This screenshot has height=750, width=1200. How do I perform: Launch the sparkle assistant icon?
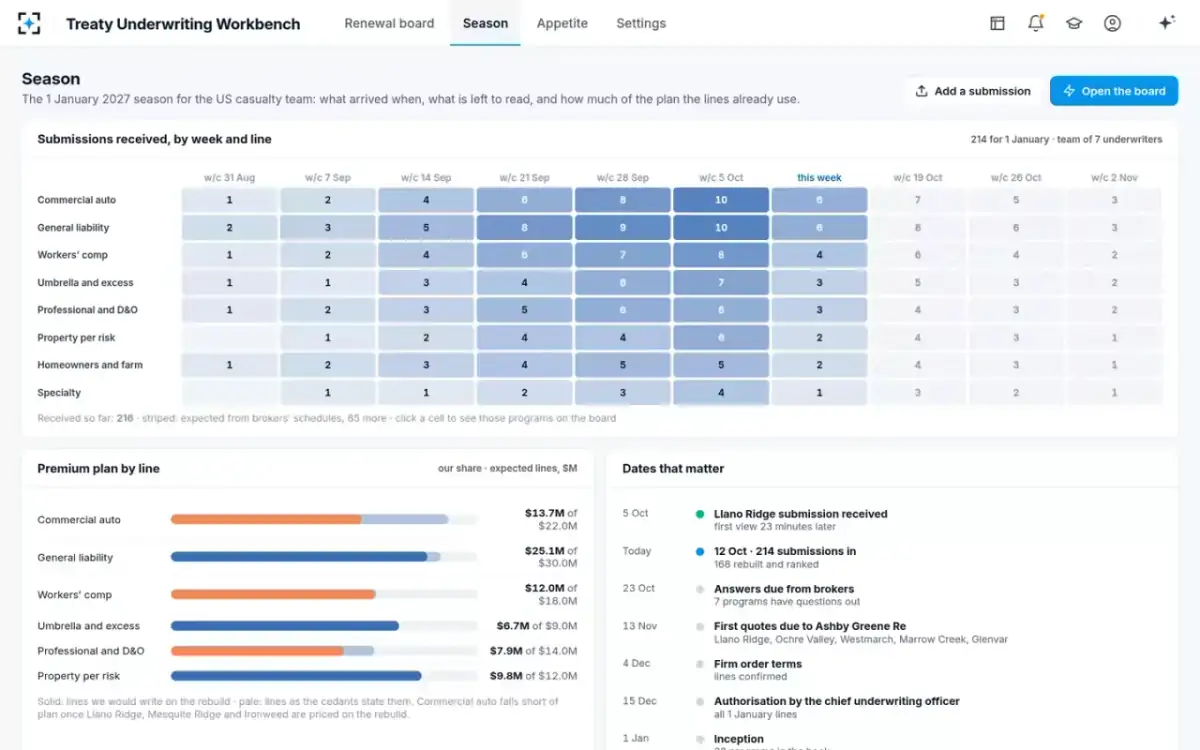click(x=1166, y=23)
